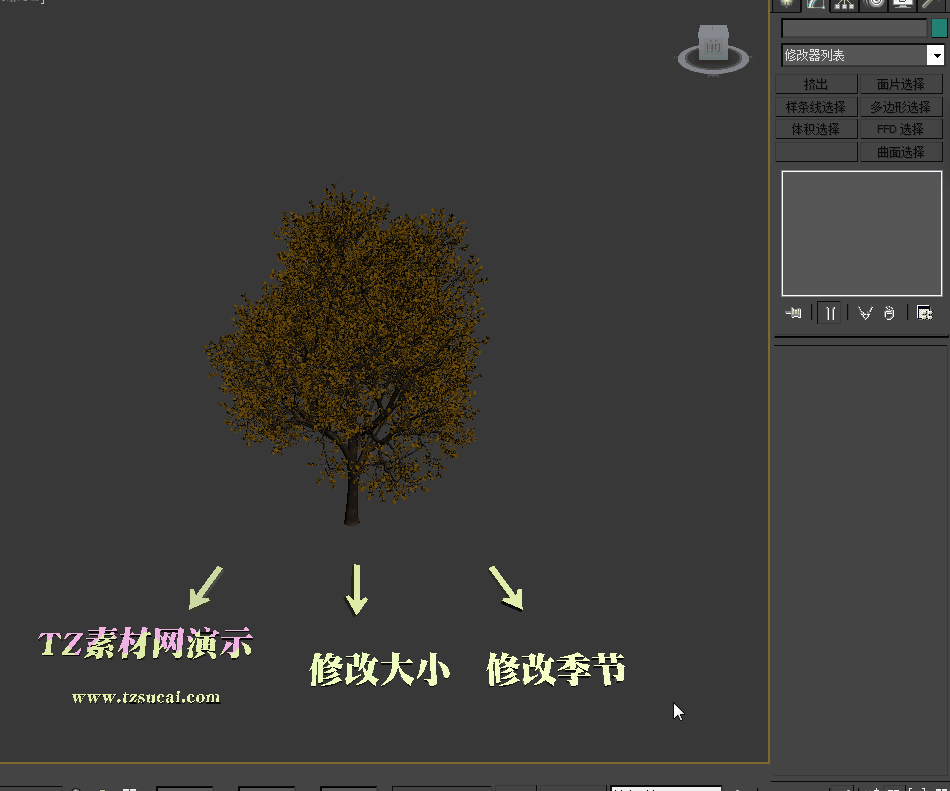Click the FFD 选择 button
The width and height of the screenshot is (950, 791).
click(x=901, y=129)
